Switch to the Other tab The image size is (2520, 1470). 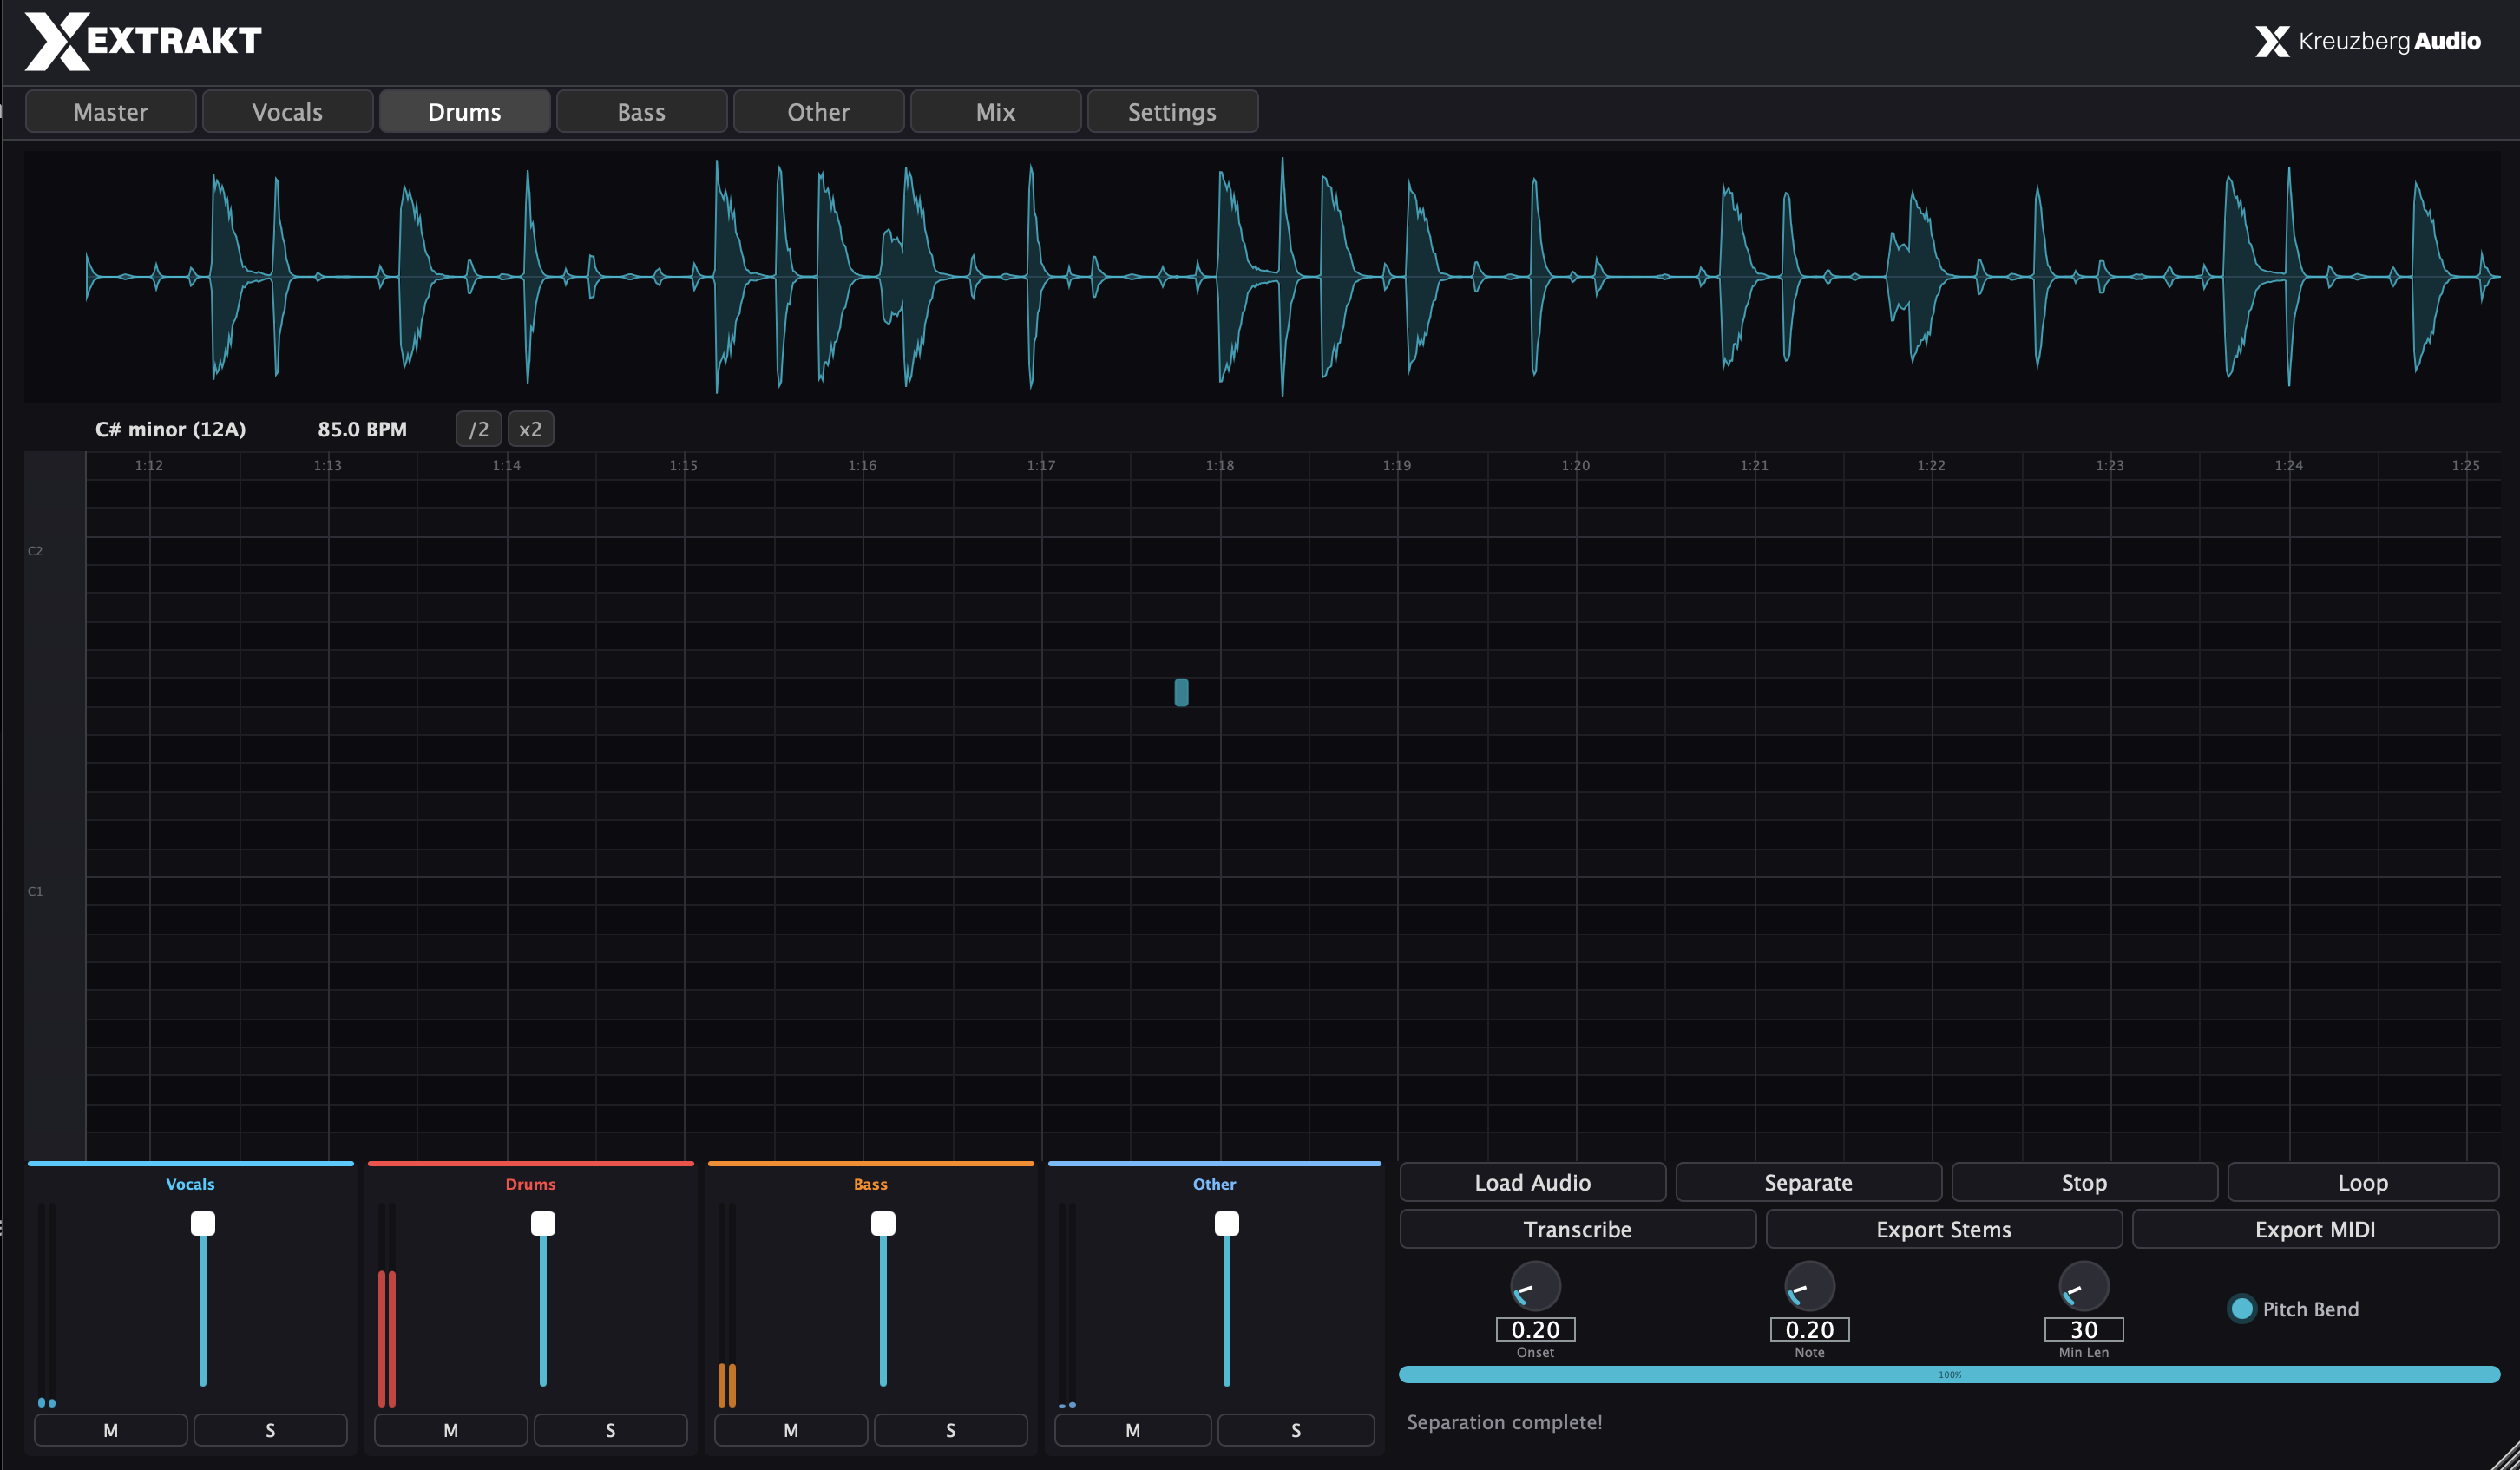pyautogui.click(x=818, y=111)
